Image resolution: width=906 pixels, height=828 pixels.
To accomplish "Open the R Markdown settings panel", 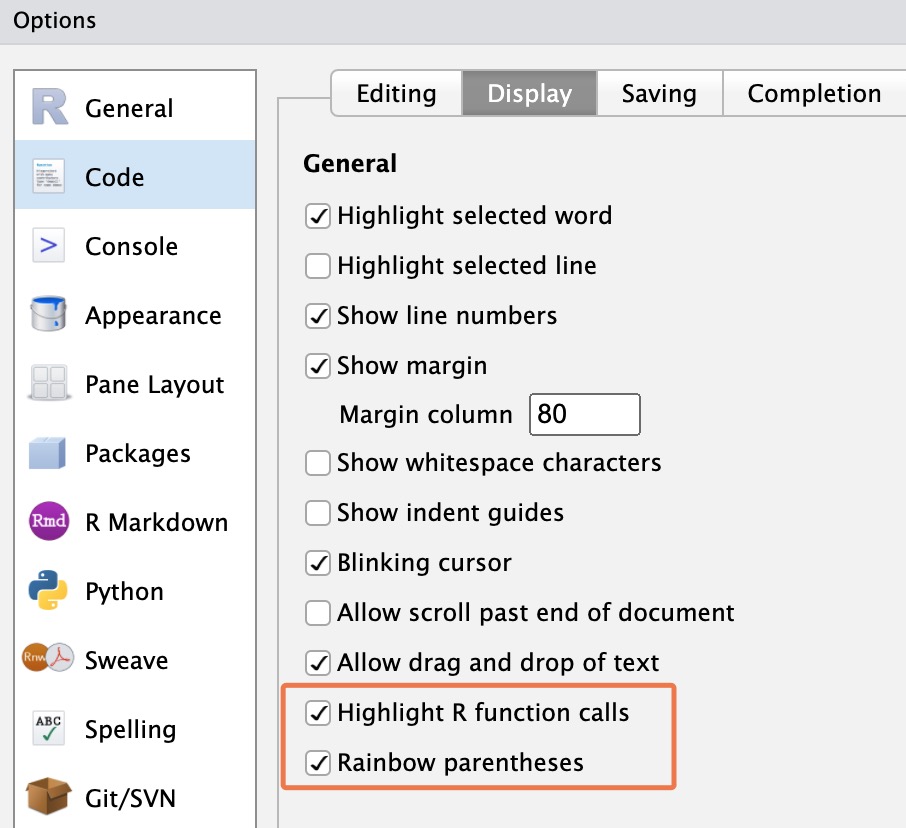I will coord(45,521).
